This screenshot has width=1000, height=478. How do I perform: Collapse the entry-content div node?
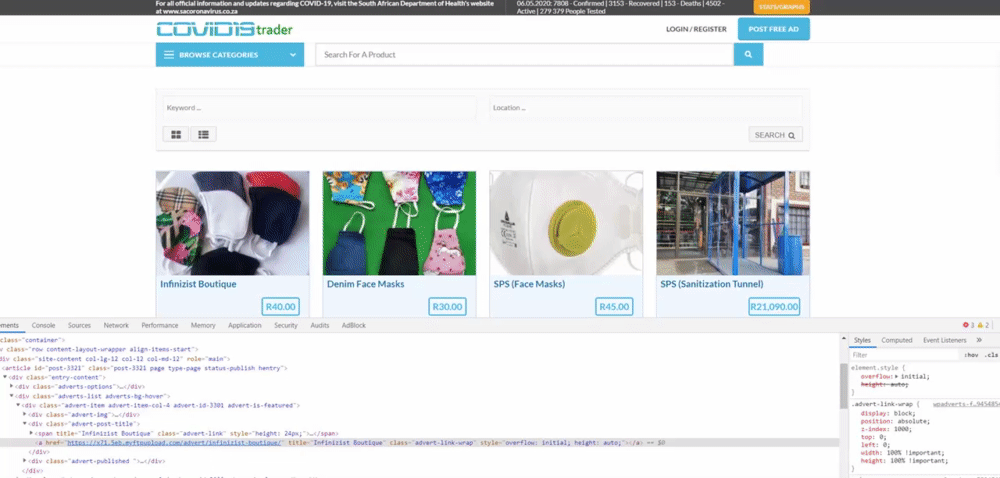[5, 377]
